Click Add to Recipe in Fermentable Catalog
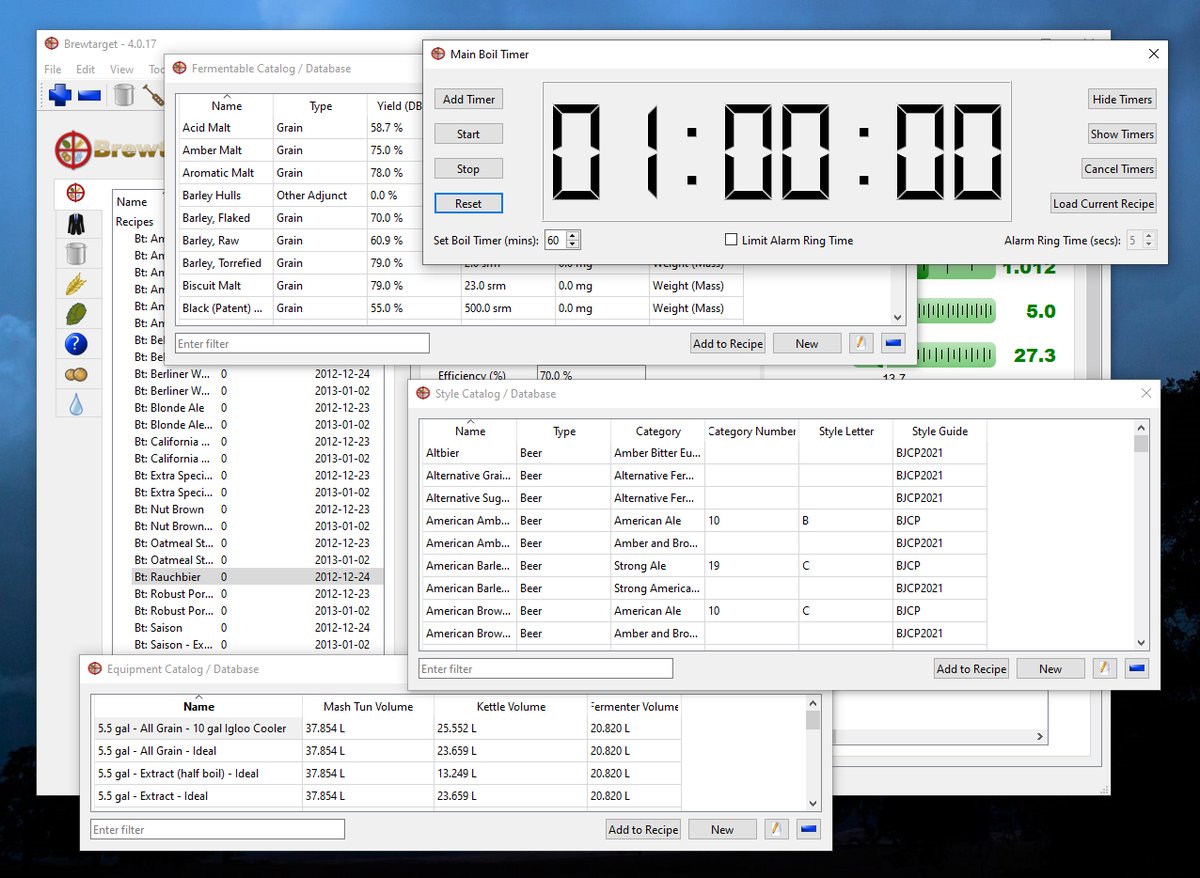 tap(728, 343)
